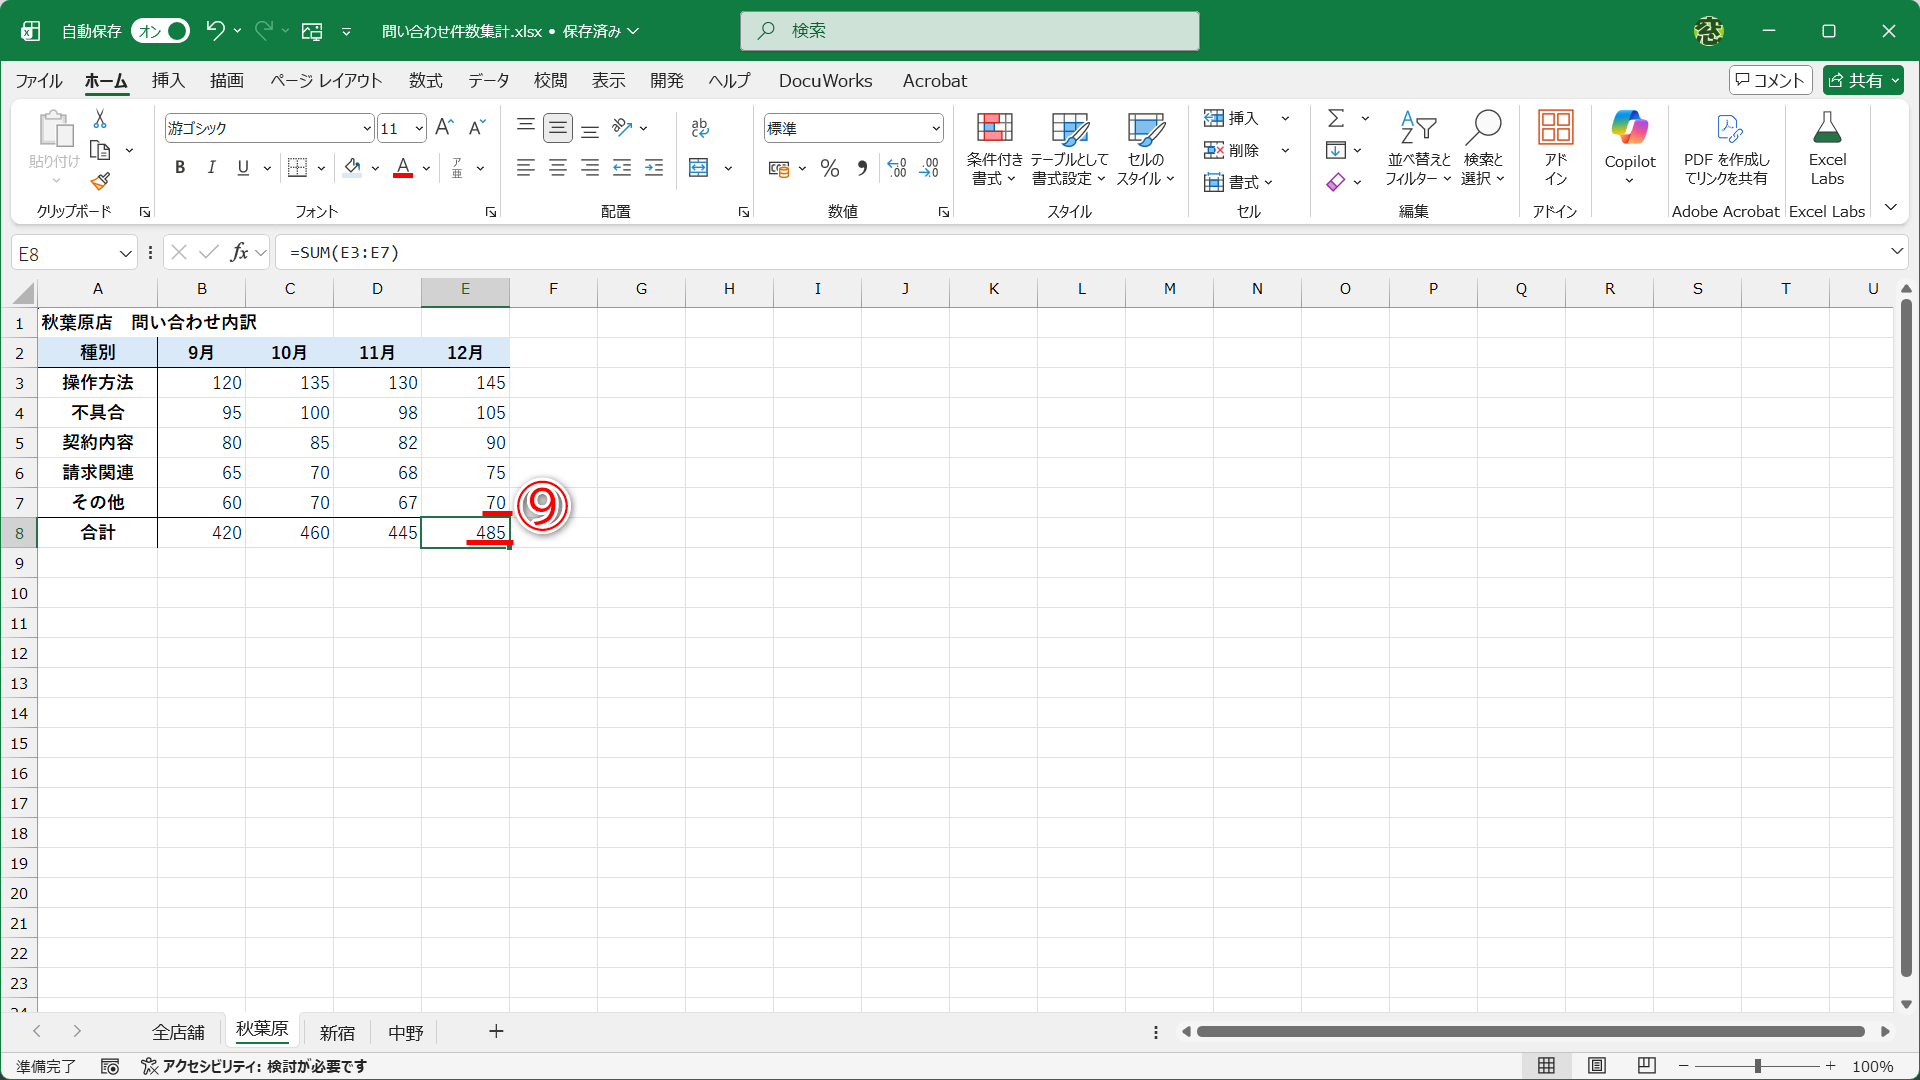Viewport: 1920px width, 1080px height.
Task: Open the number format dropdown
Action: coord(936,128)
